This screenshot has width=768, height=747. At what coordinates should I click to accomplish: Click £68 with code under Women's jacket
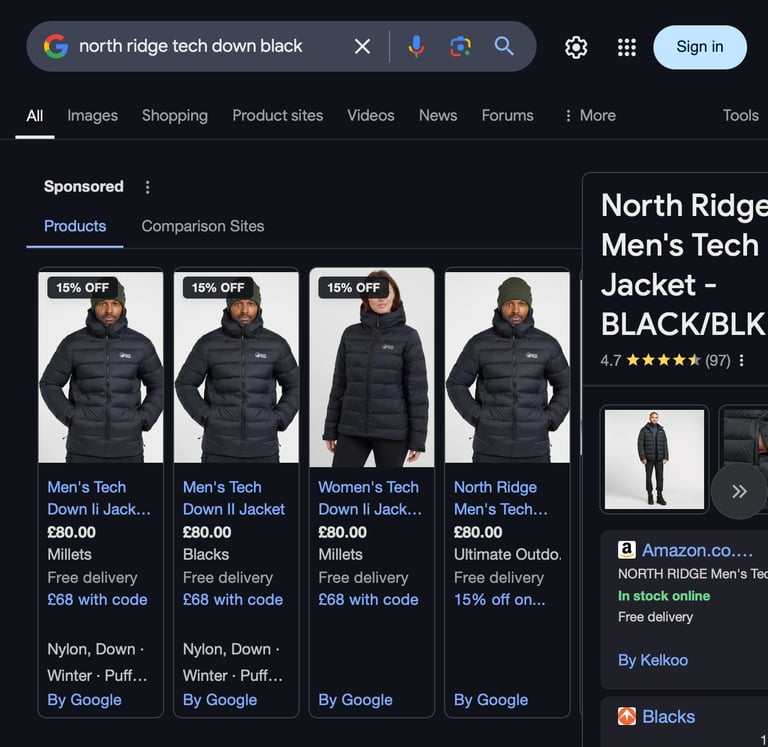point(368,600)
